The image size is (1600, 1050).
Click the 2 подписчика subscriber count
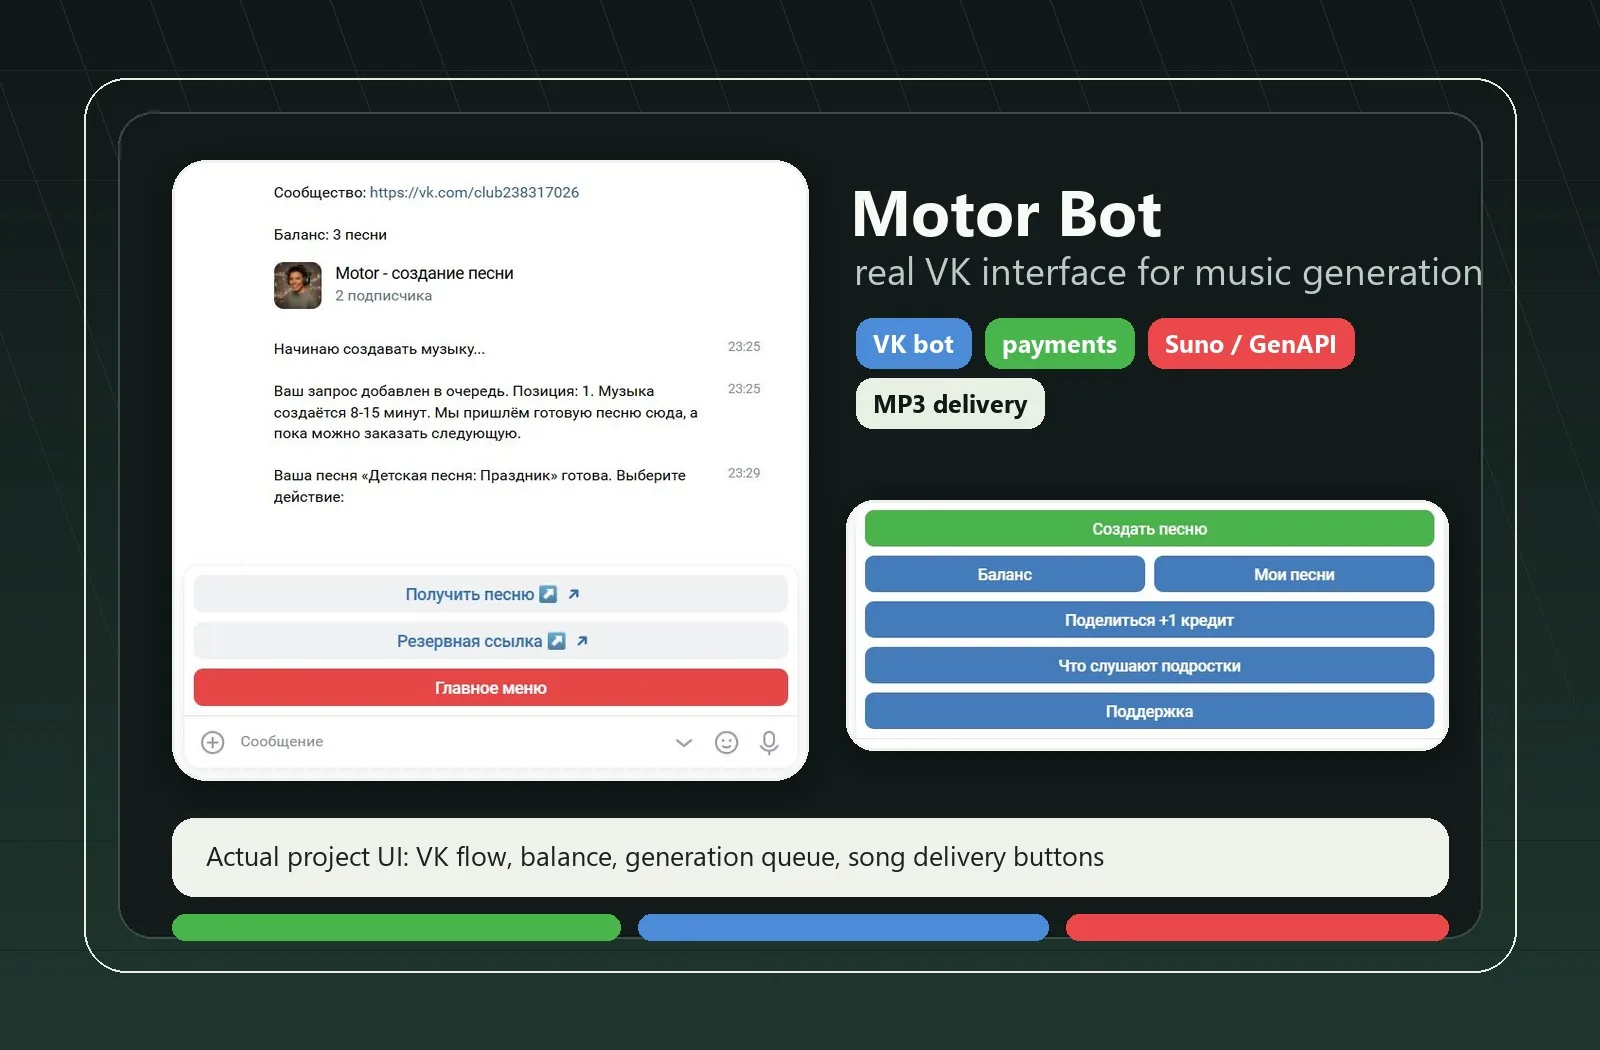tap(383, 296)
